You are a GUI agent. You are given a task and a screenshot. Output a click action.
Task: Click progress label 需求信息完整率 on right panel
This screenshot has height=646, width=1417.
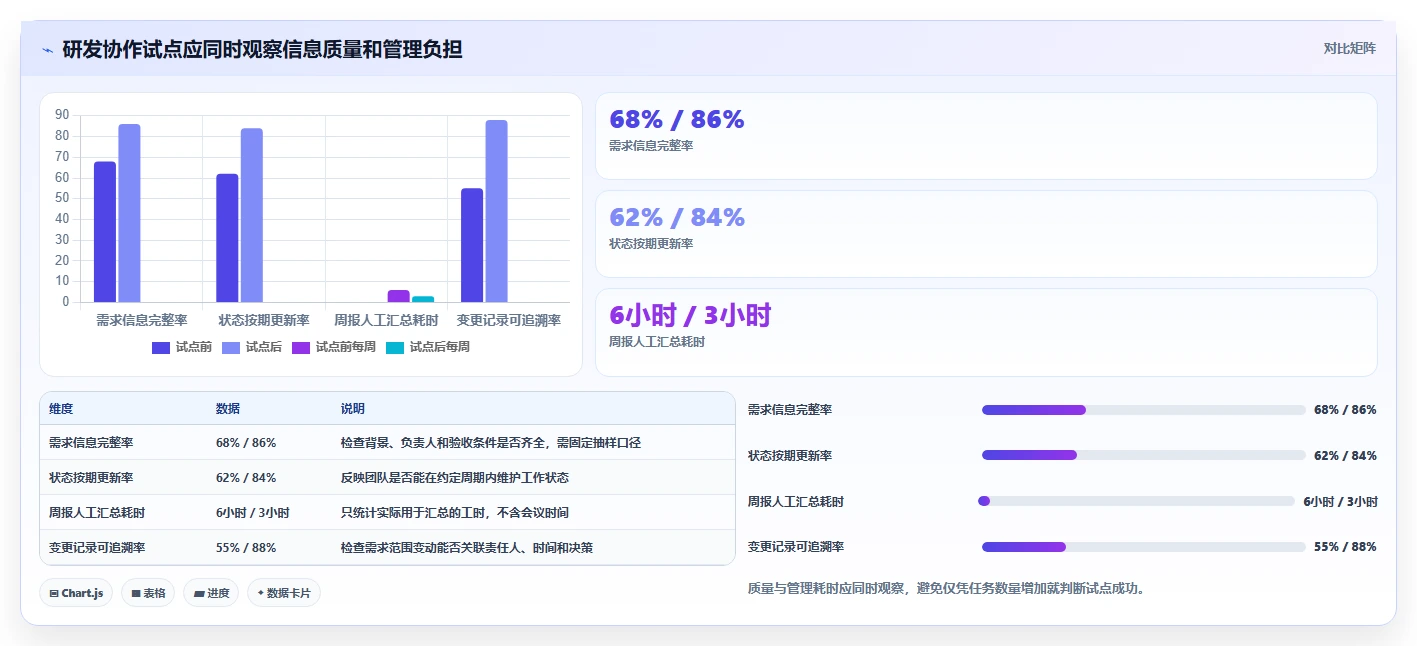[790, 410]
